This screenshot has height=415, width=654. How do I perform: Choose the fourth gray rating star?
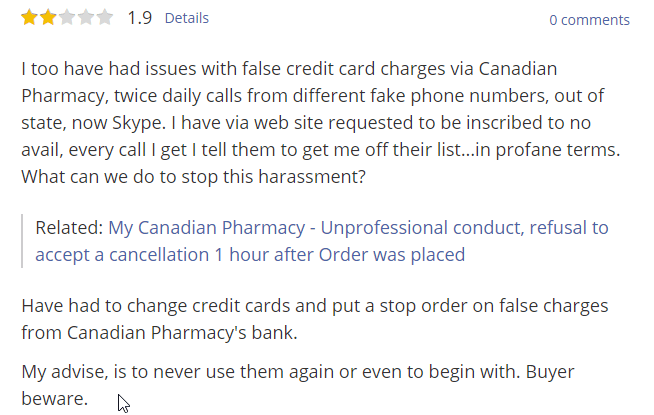click(x=86, y=18)
